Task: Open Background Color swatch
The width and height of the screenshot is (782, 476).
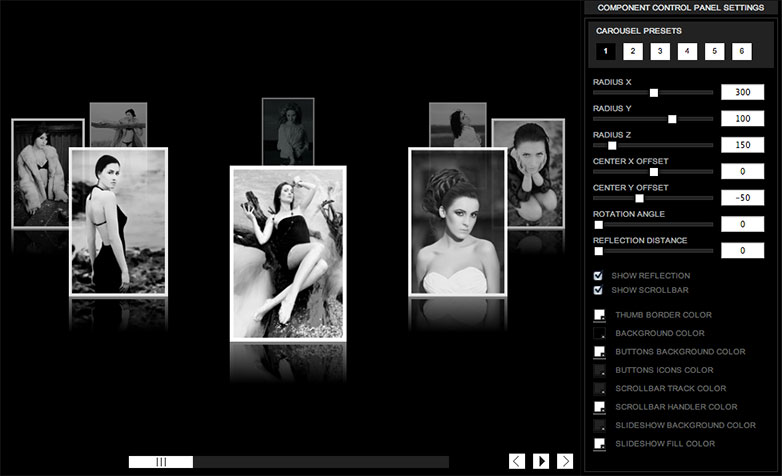Action: click(x=599, y=333)
